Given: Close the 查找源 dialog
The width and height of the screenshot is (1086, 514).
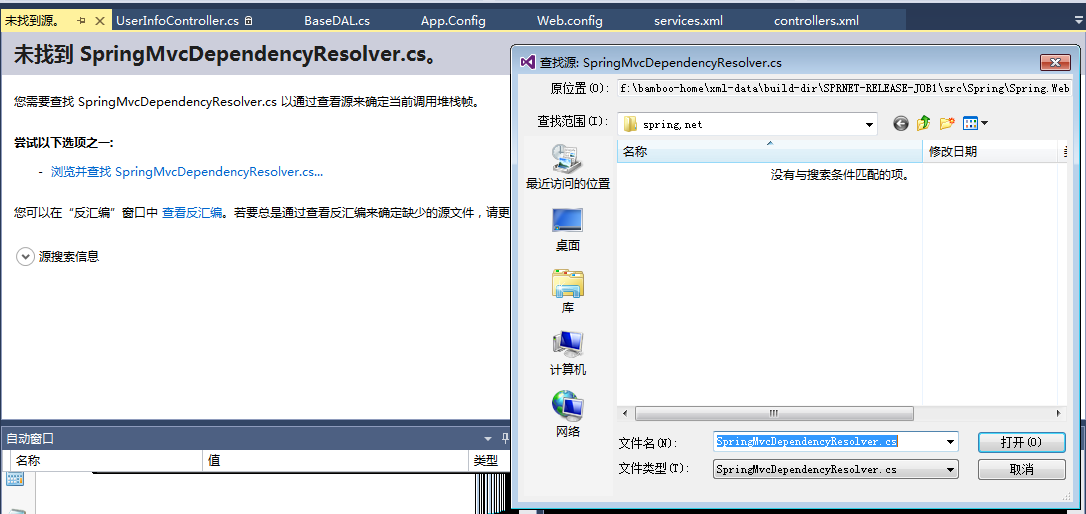Looking at the screenshot, I should click(x=1055, y=62).
